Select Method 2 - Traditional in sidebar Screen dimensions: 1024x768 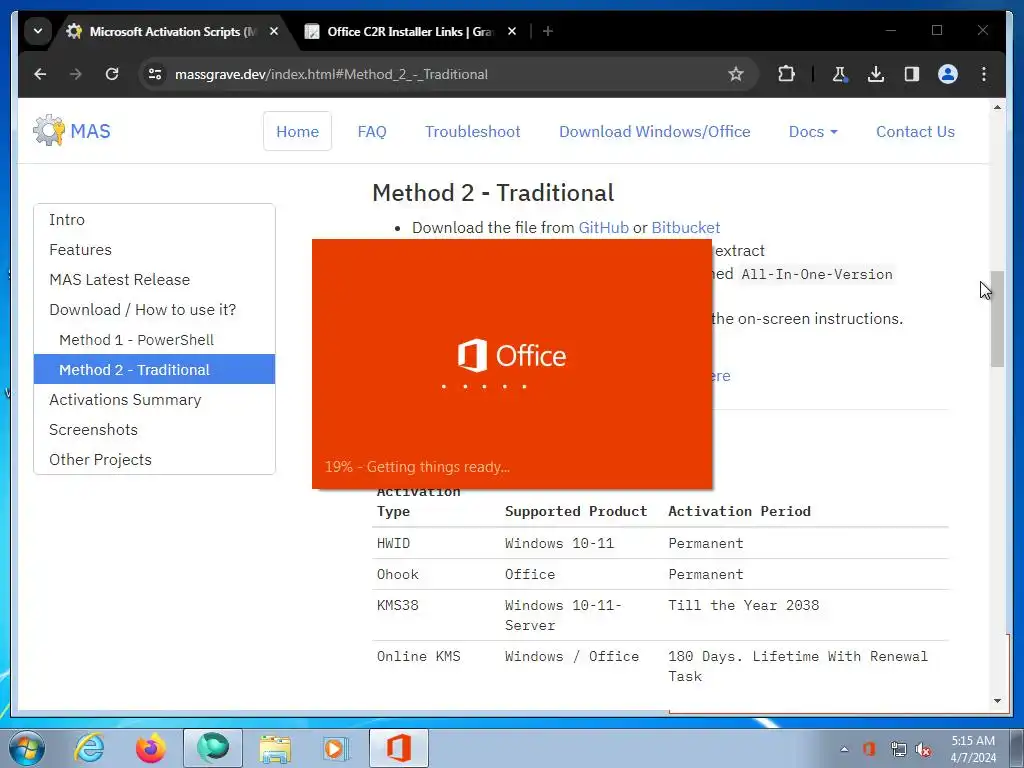pyautogui.click(x=154, y=369)
